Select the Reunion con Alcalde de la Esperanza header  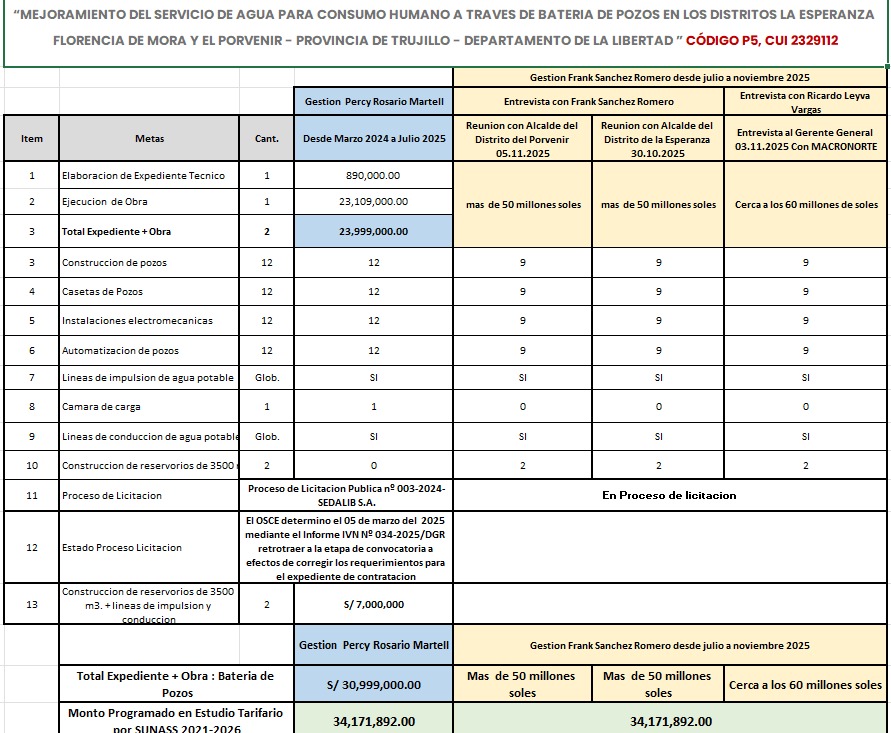(658, 139)
